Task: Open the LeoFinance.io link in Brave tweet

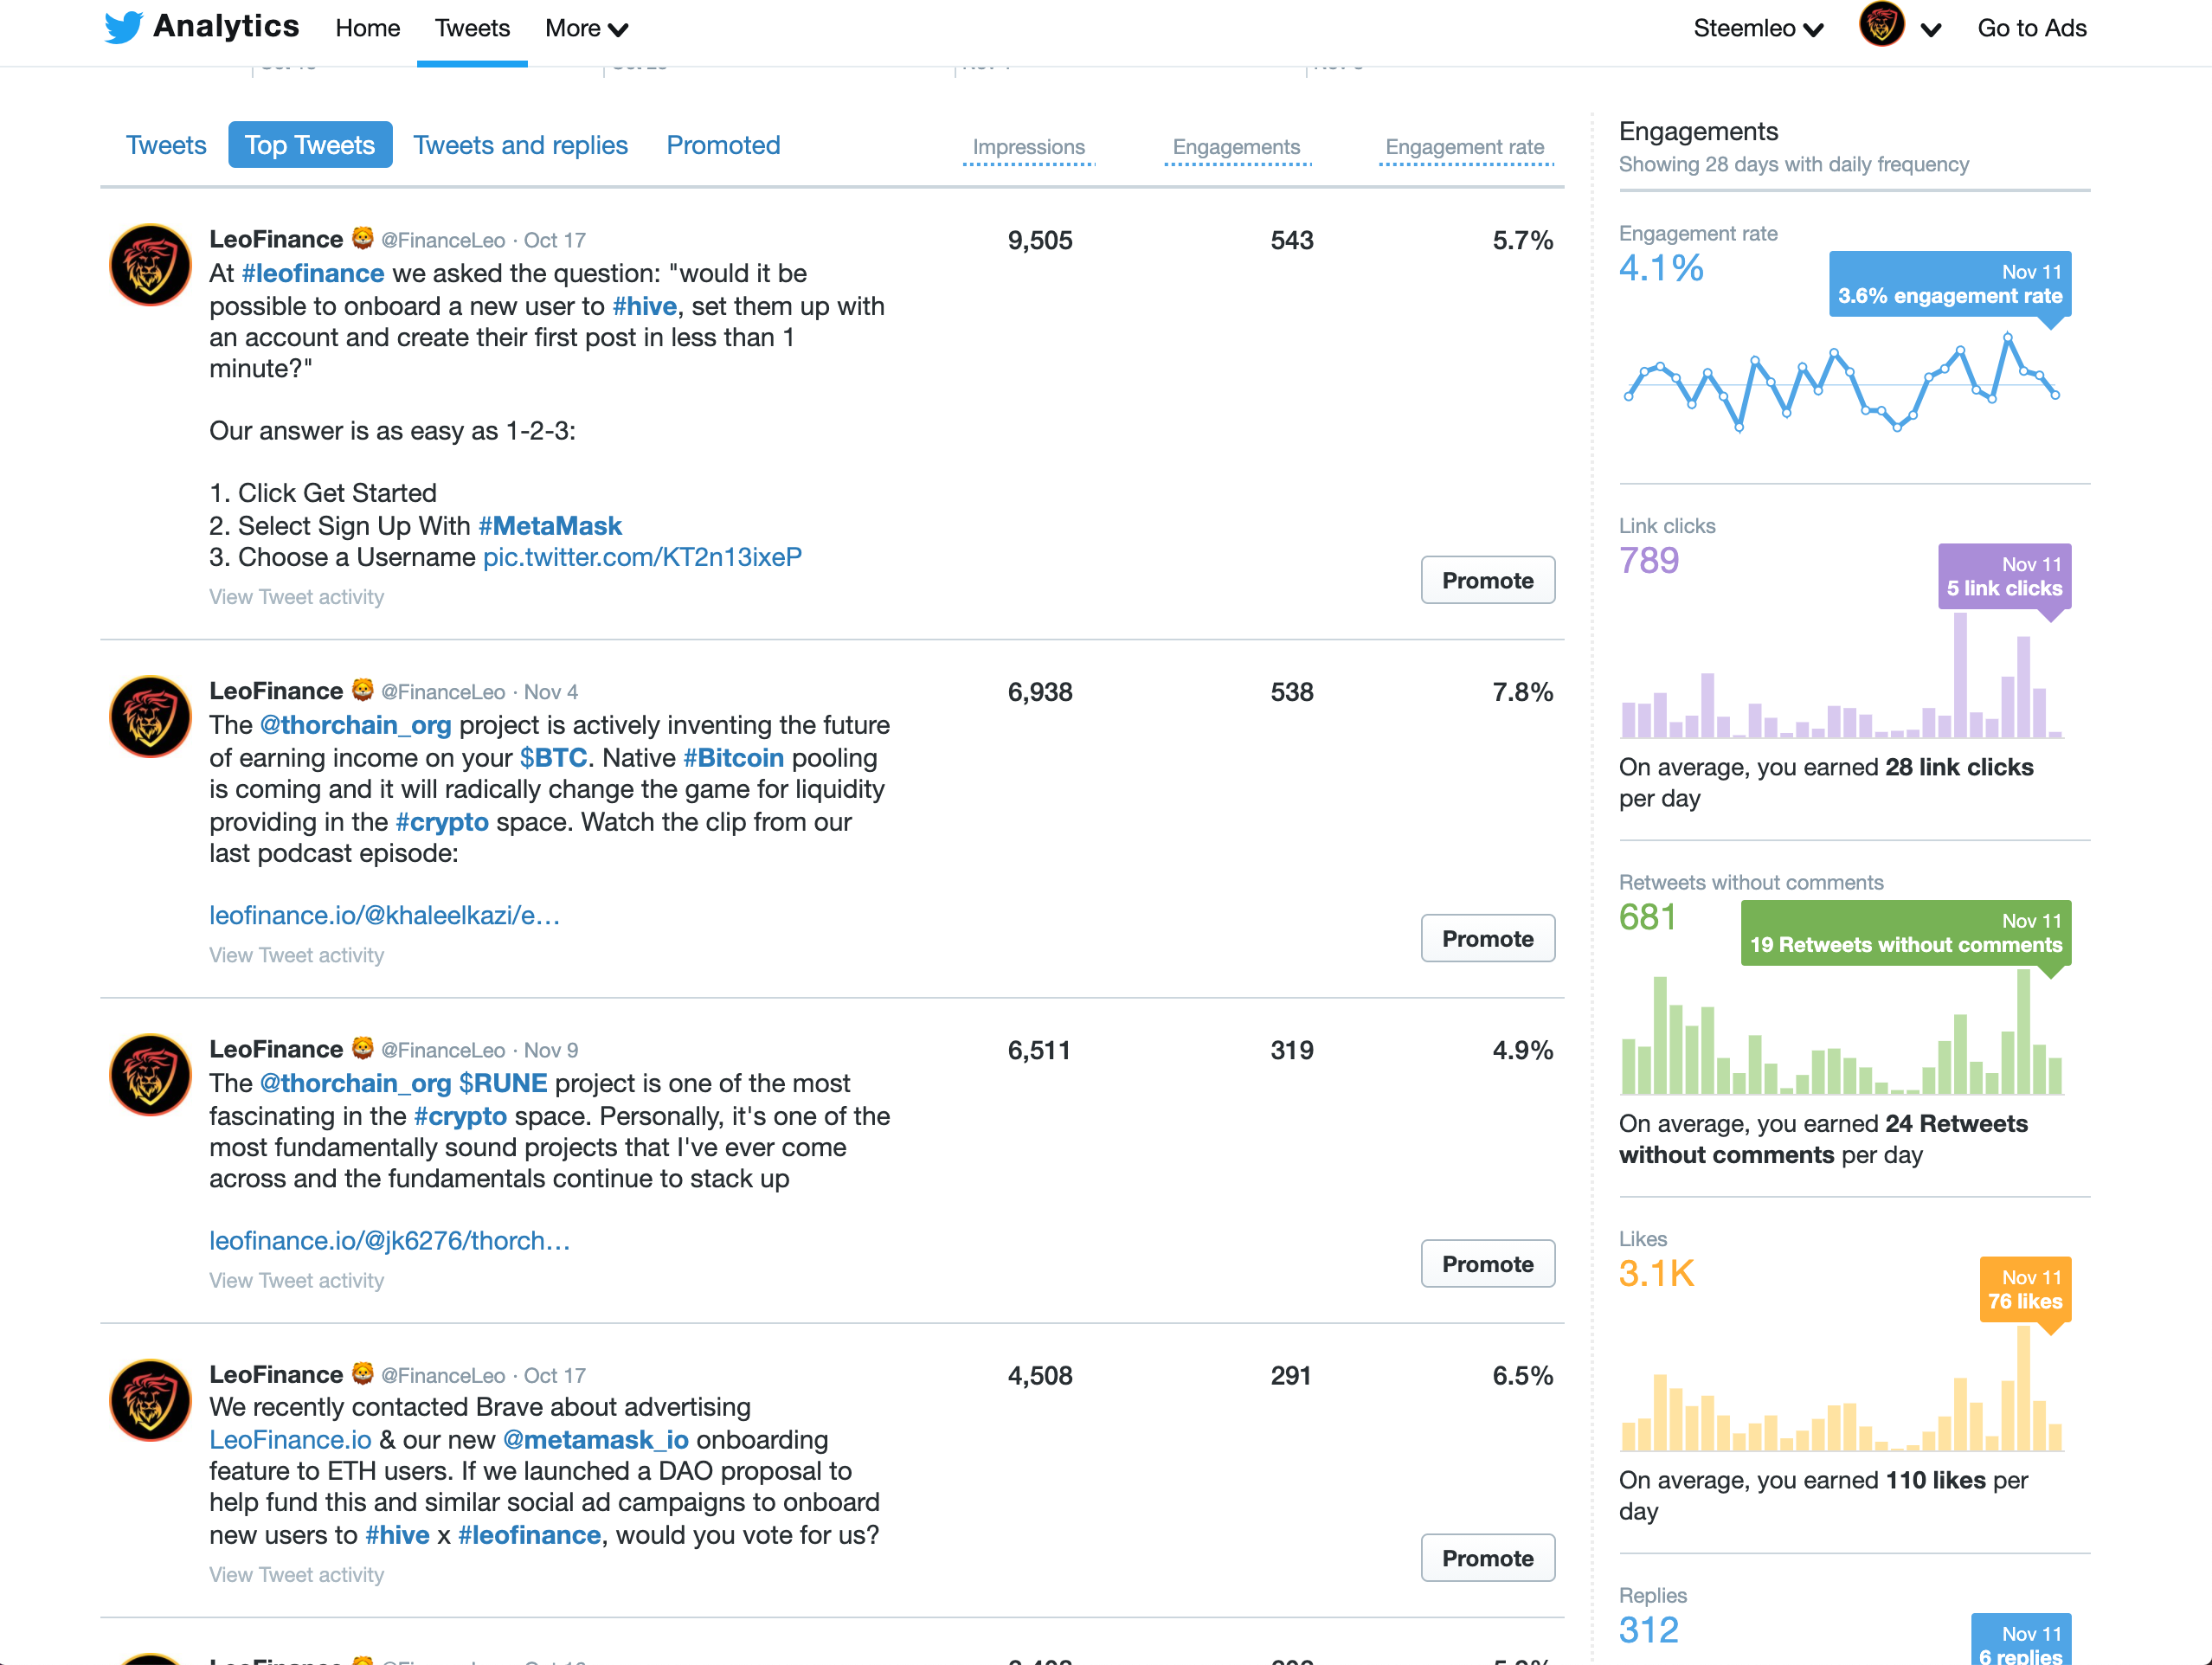Action: (x=290, y=1440)
